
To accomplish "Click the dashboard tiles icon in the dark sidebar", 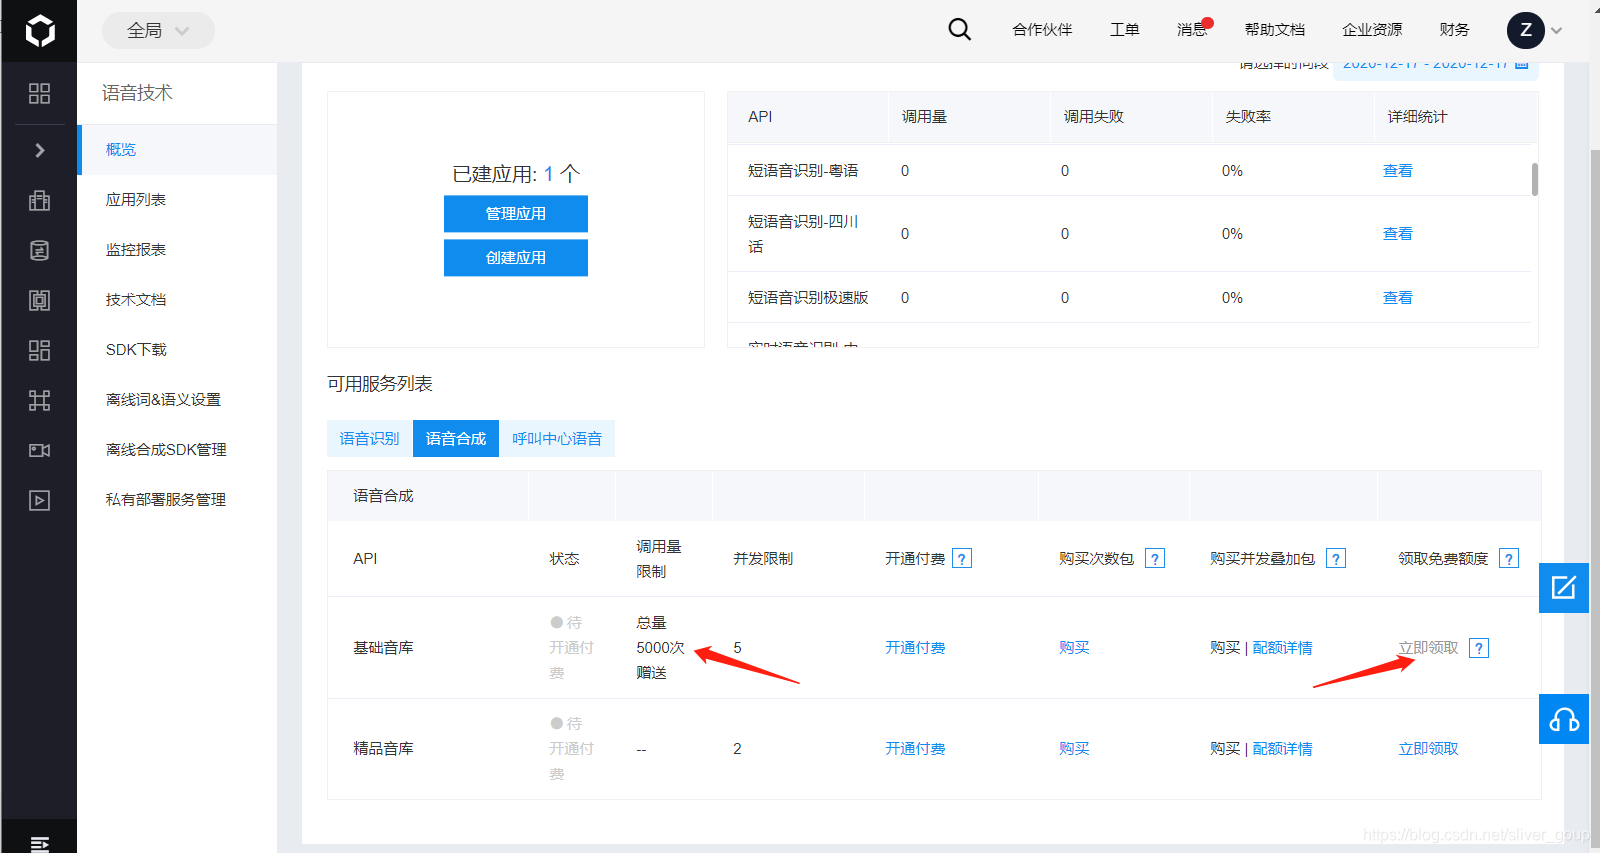I will [39, 350].
